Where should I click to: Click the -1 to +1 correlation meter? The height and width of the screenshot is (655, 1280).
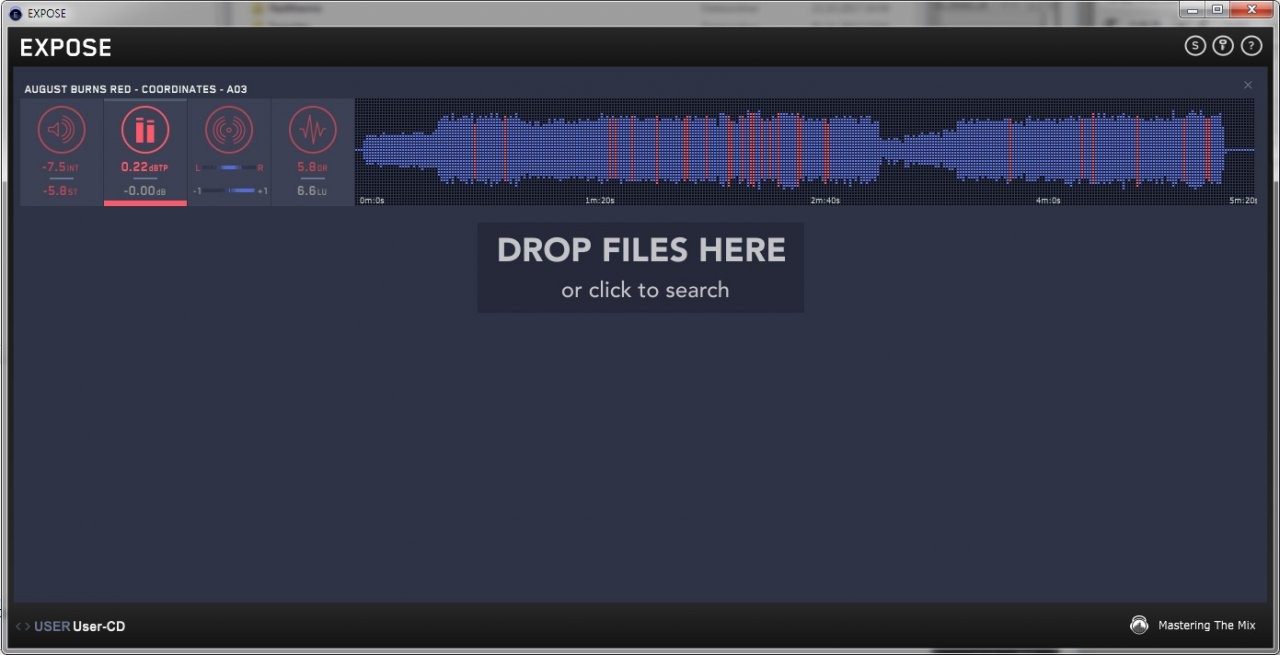[229, 190]
